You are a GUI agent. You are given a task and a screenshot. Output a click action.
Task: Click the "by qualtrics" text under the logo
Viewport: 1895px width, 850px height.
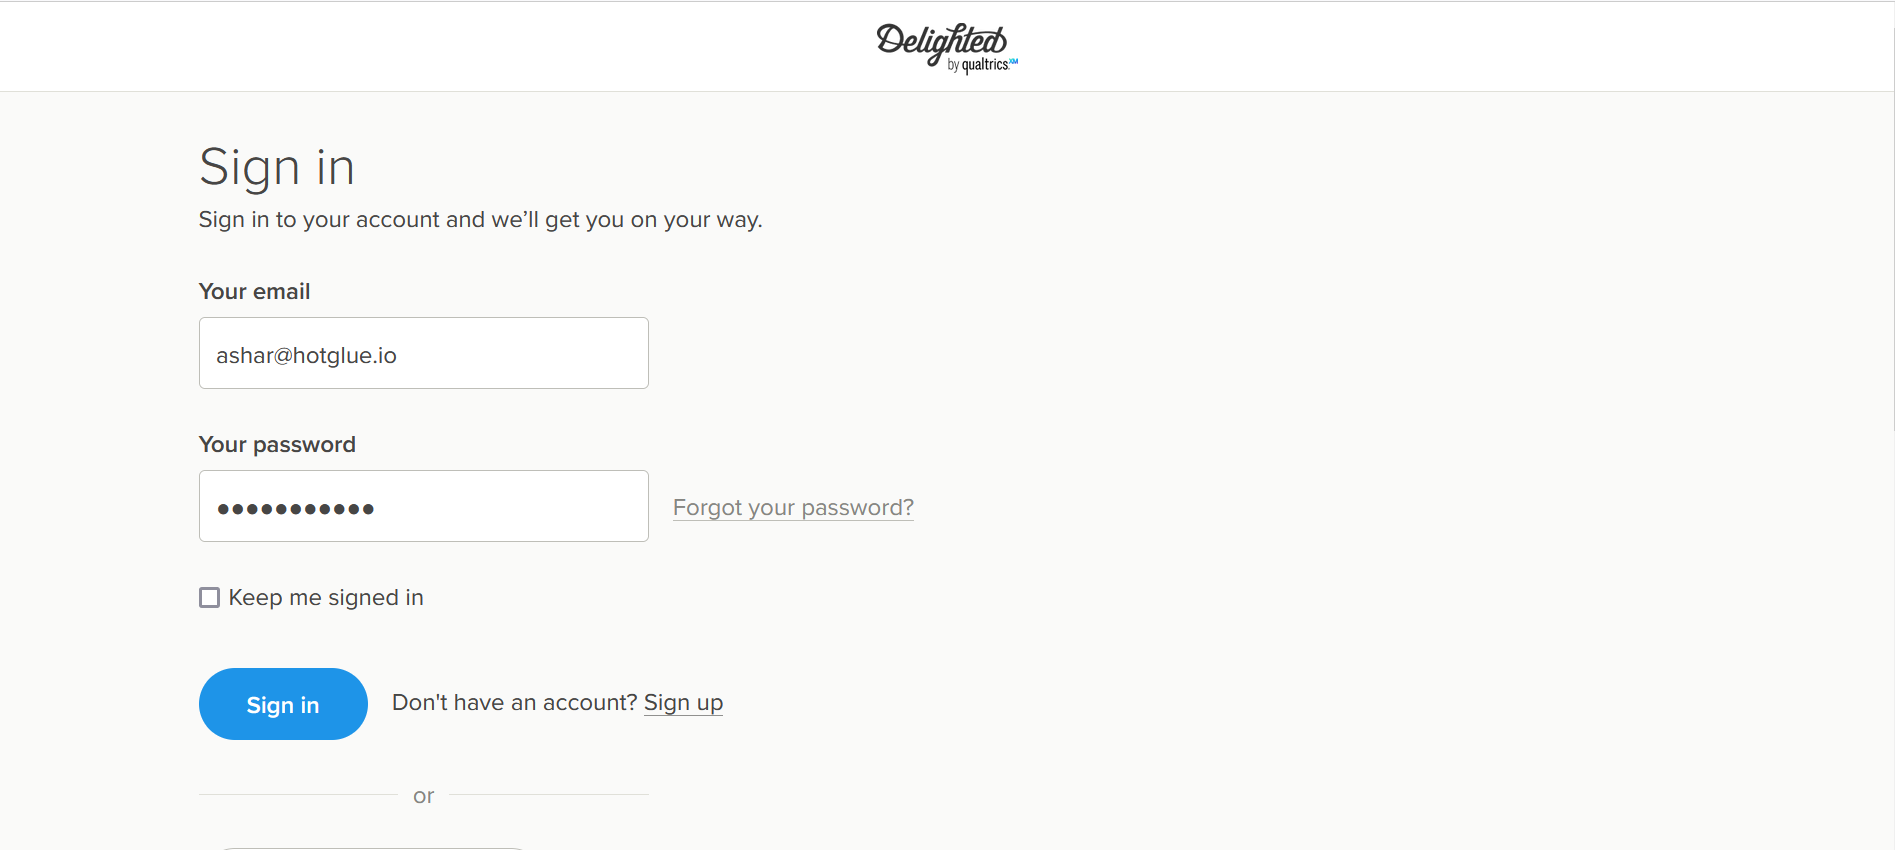(981, 65)
